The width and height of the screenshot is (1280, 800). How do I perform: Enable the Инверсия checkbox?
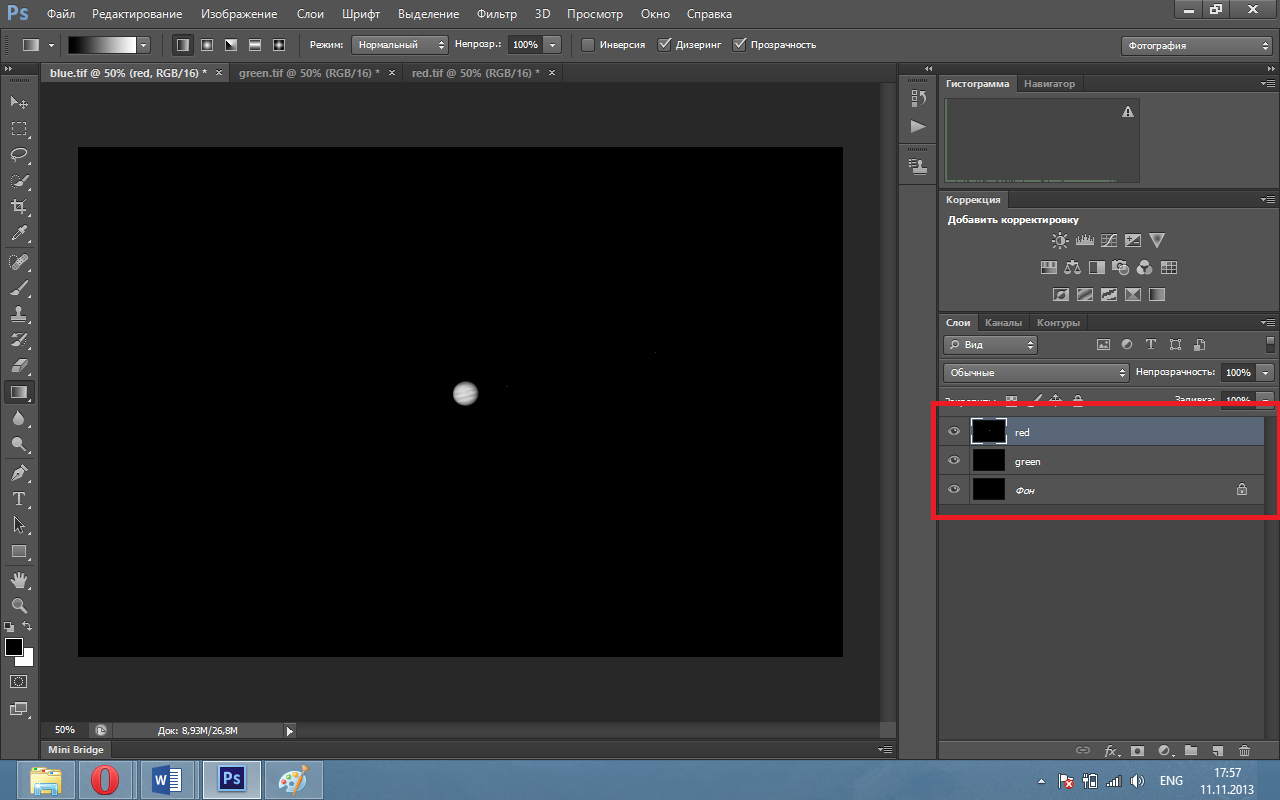click(x=588, y=45)
